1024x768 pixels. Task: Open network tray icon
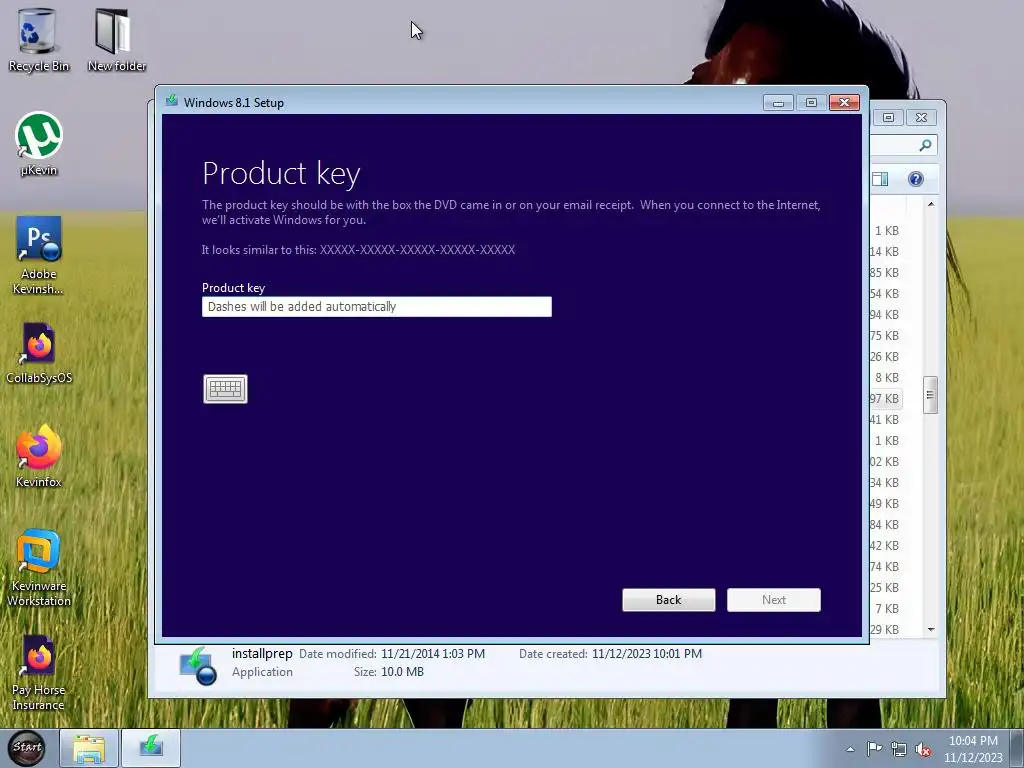tap(899, 750)
